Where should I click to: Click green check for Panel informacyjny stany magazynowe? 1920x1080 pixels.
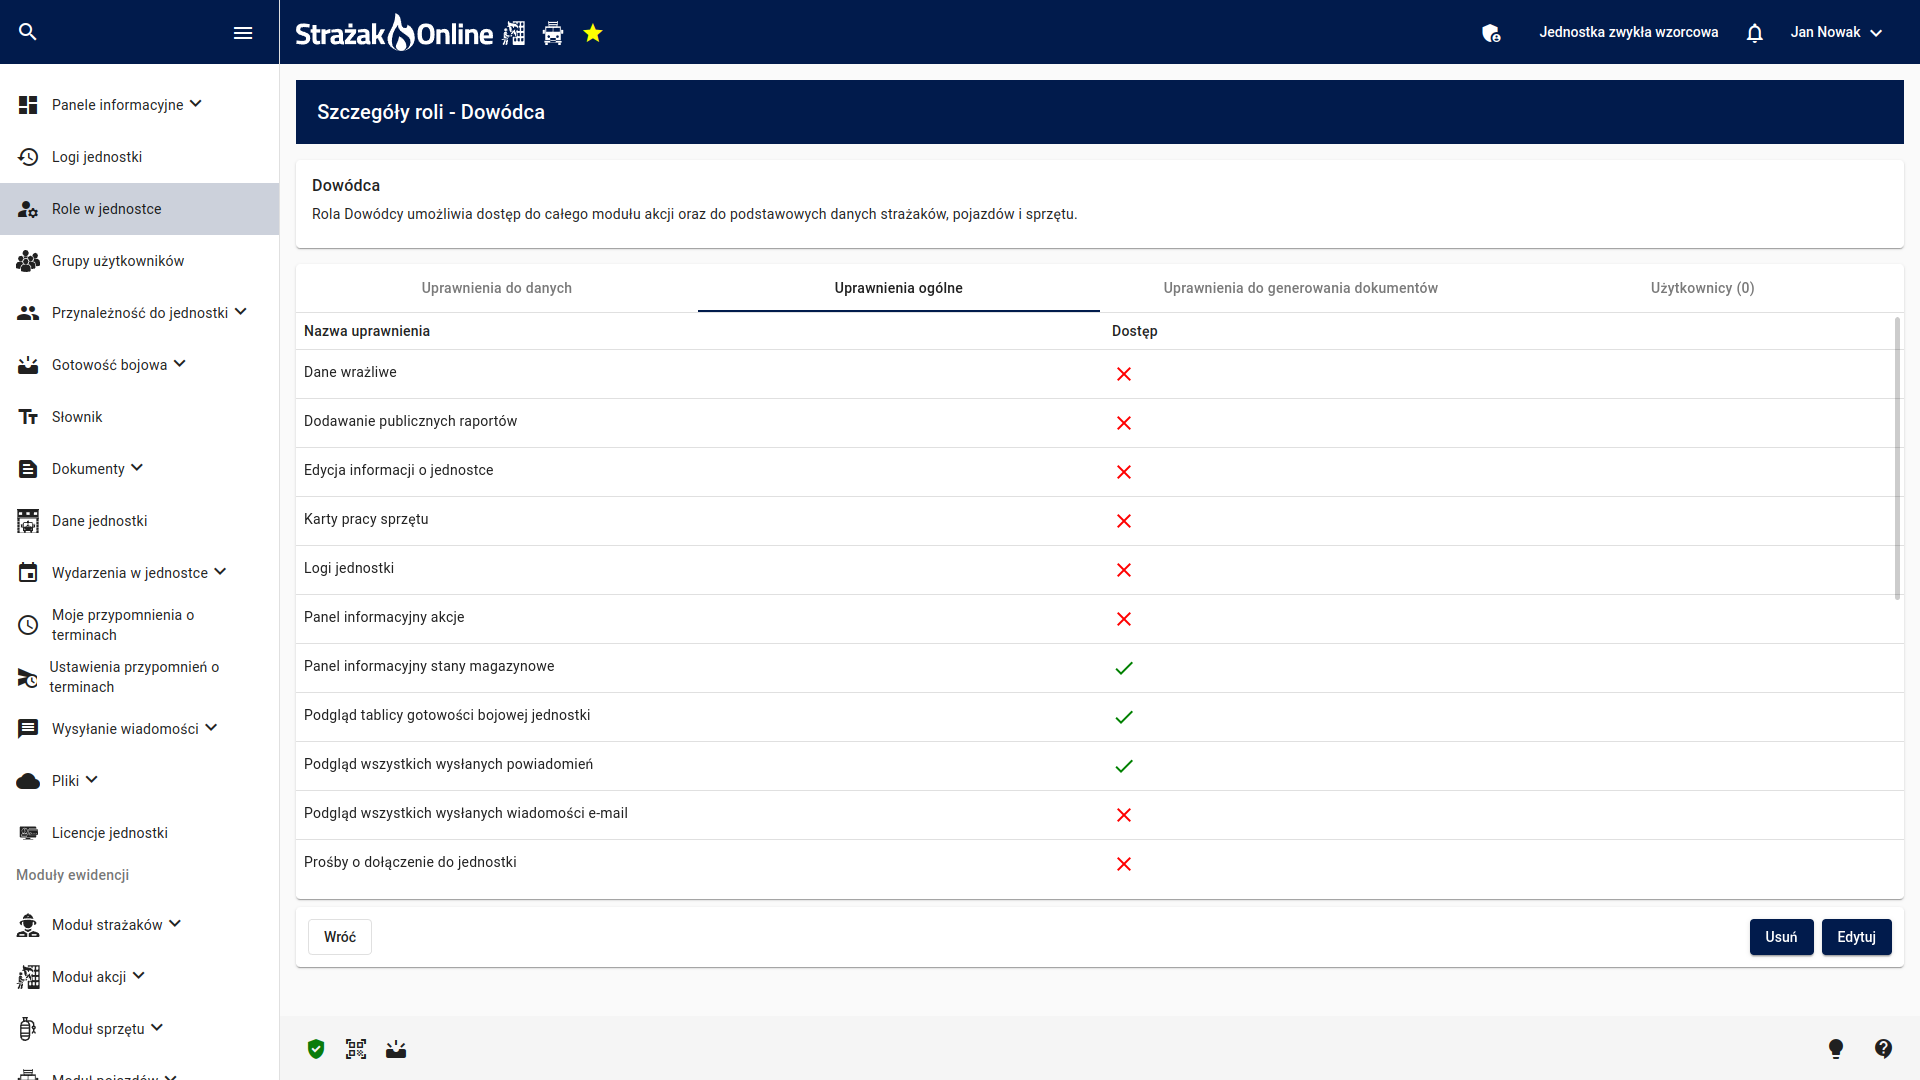(x=1124, y=668)
